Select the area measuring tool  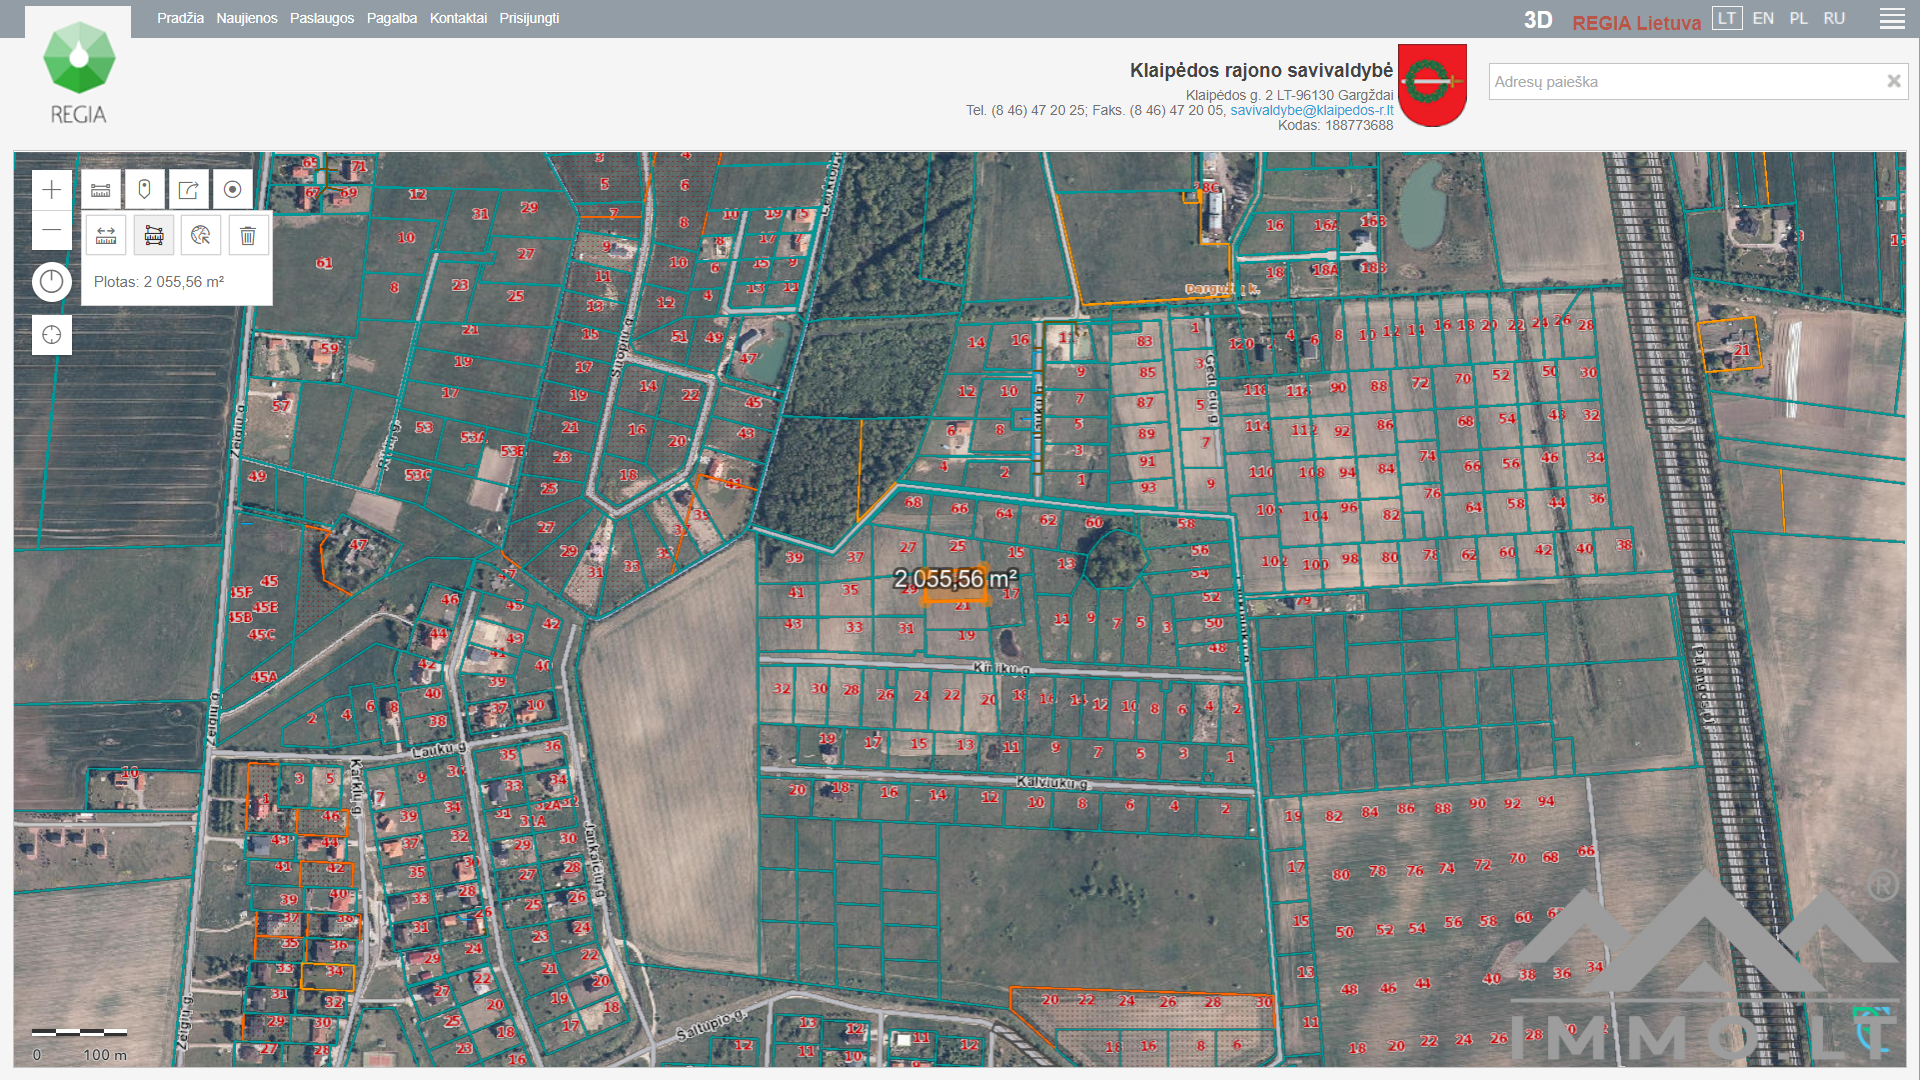(154, 235)
